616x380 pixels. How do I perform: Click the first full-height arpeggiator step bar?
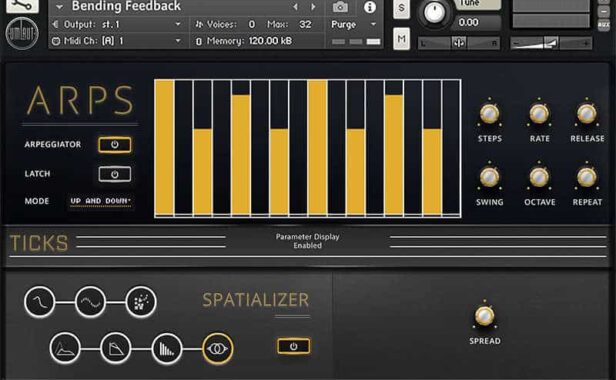coord(165,148)
